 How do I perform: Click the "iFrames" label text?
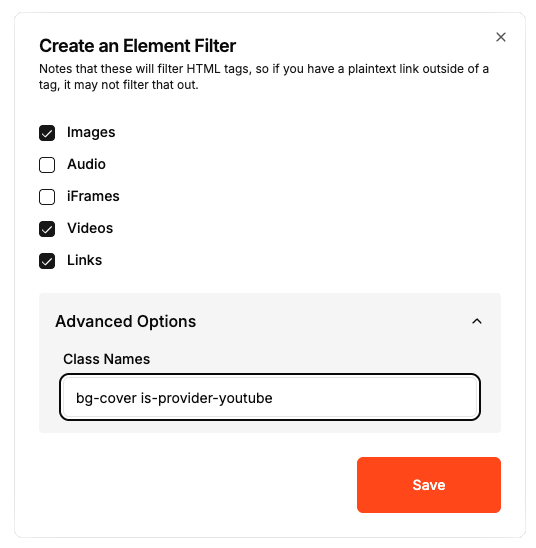pyautogui.click(x=93, y=196)
